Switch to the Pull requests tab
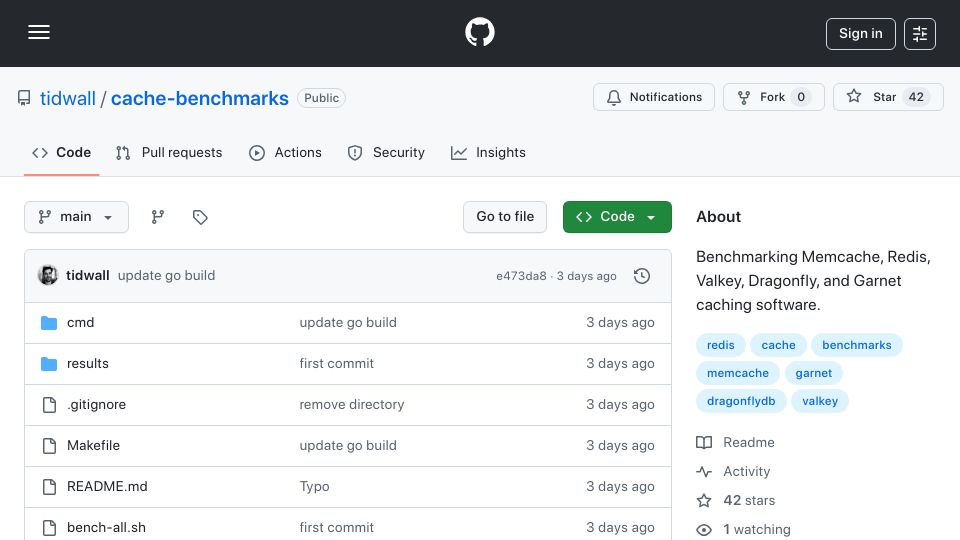 (169, 152)
